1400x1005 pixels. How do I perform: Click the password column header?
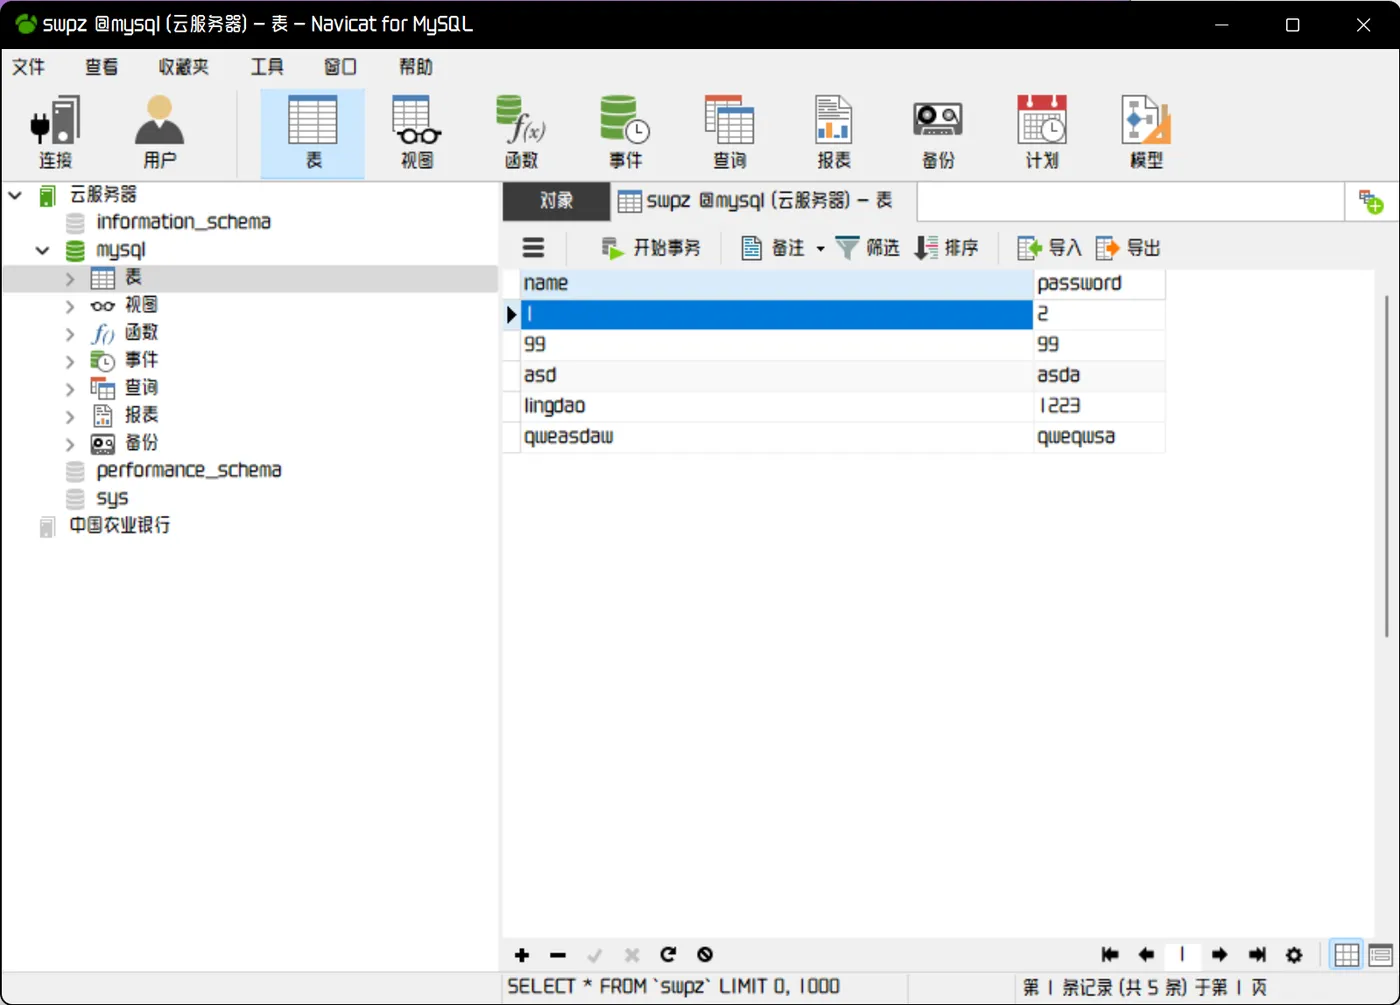pyautogui.click(x=1099, y=284)
